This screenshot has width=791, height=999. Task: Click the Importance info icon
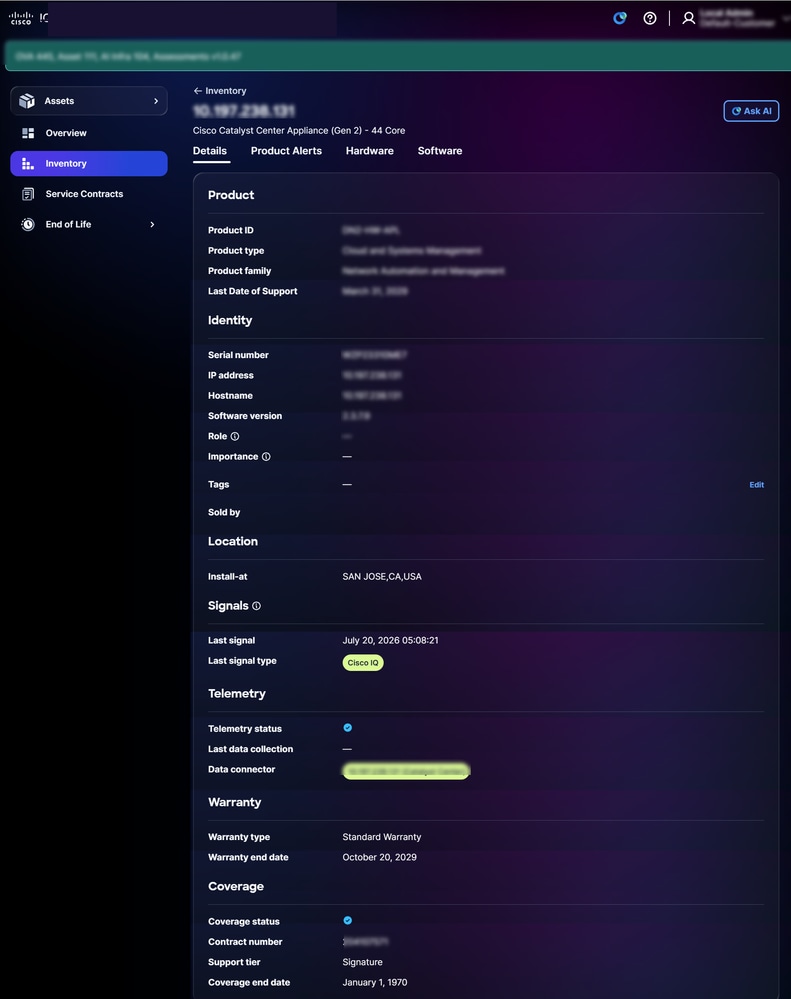[266, 457]
